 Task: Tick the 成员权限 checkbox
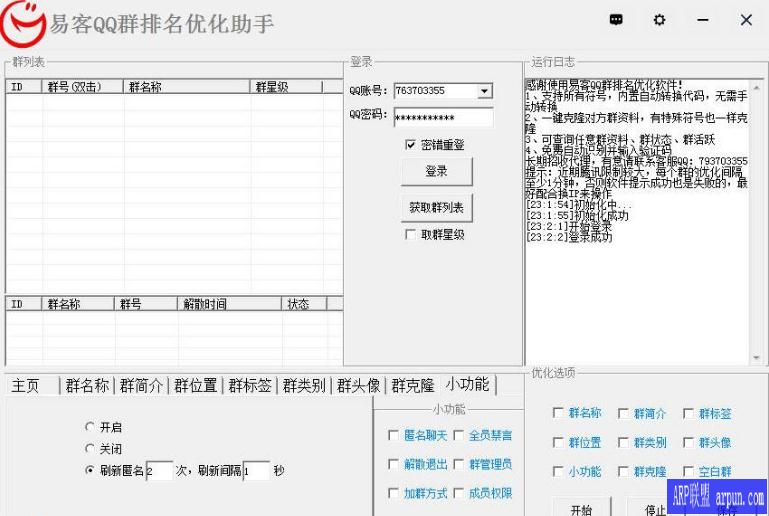point(459,493)
